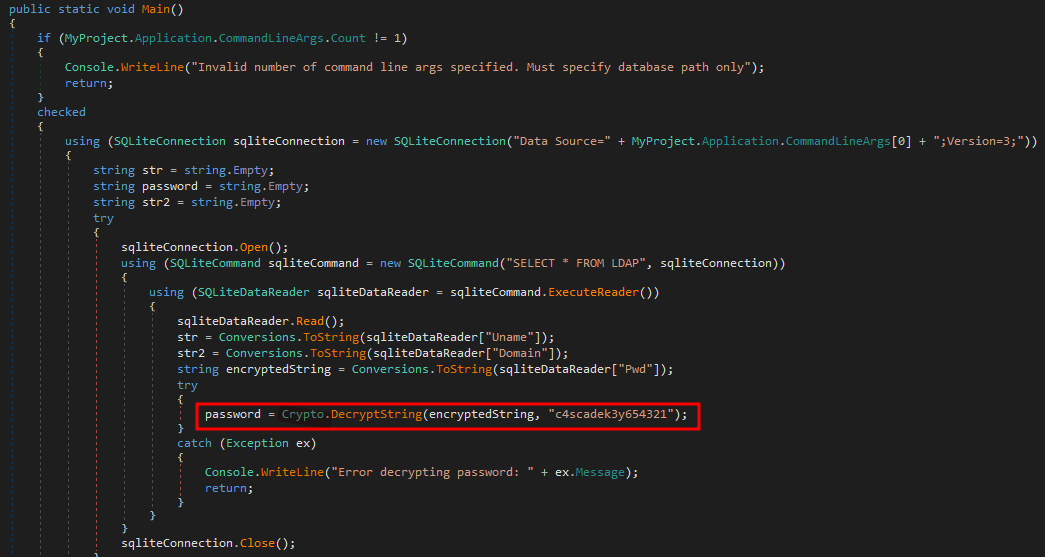Screen dimensions: 1045x557
Task: Go to the sqliteConnection.Close() call
Action: pyautogui.click(x=208, y=543)
